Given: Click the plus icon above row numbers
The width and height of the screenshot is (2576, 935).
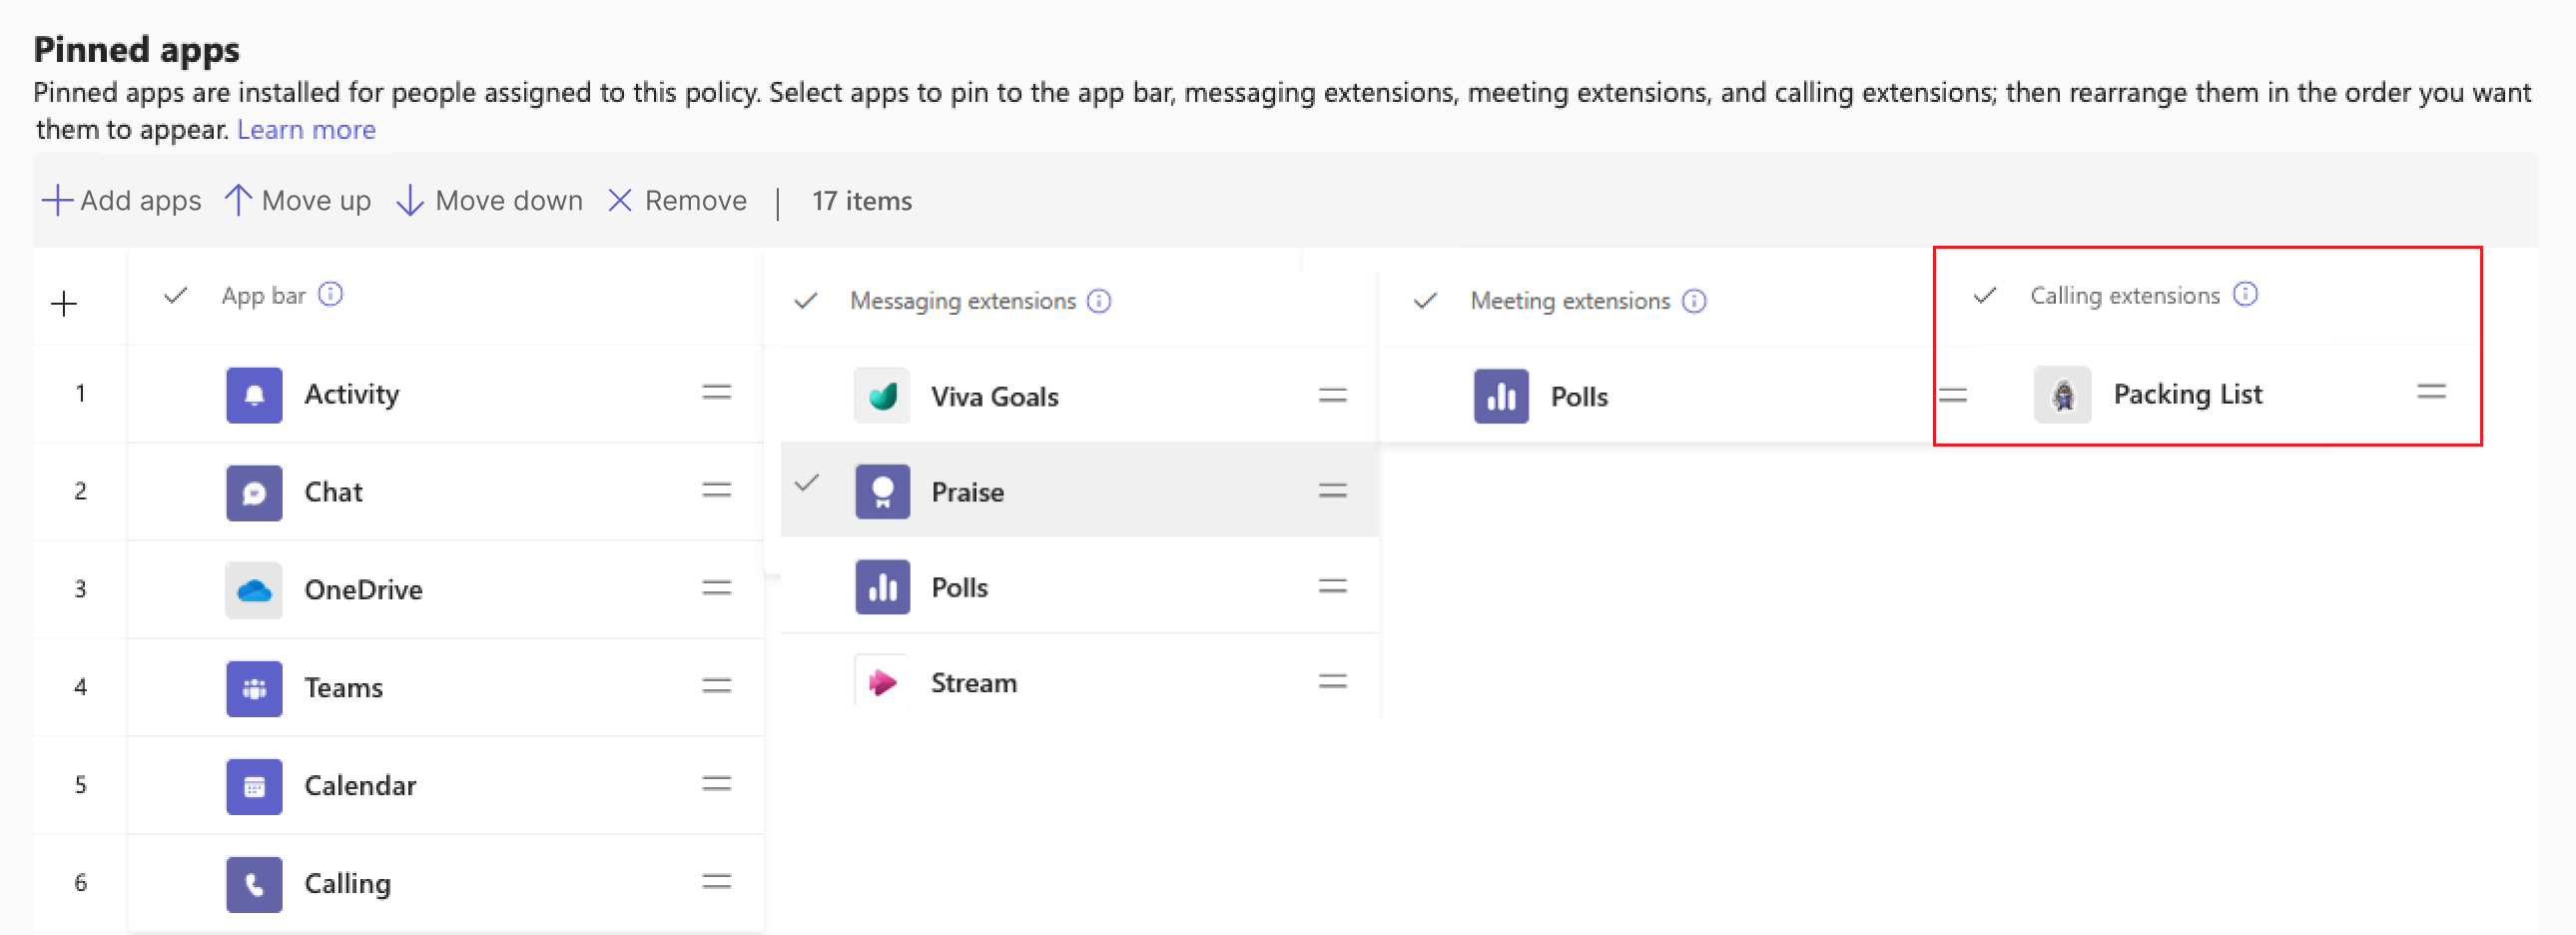Looking at the screenshot, I should pos(64,304).
